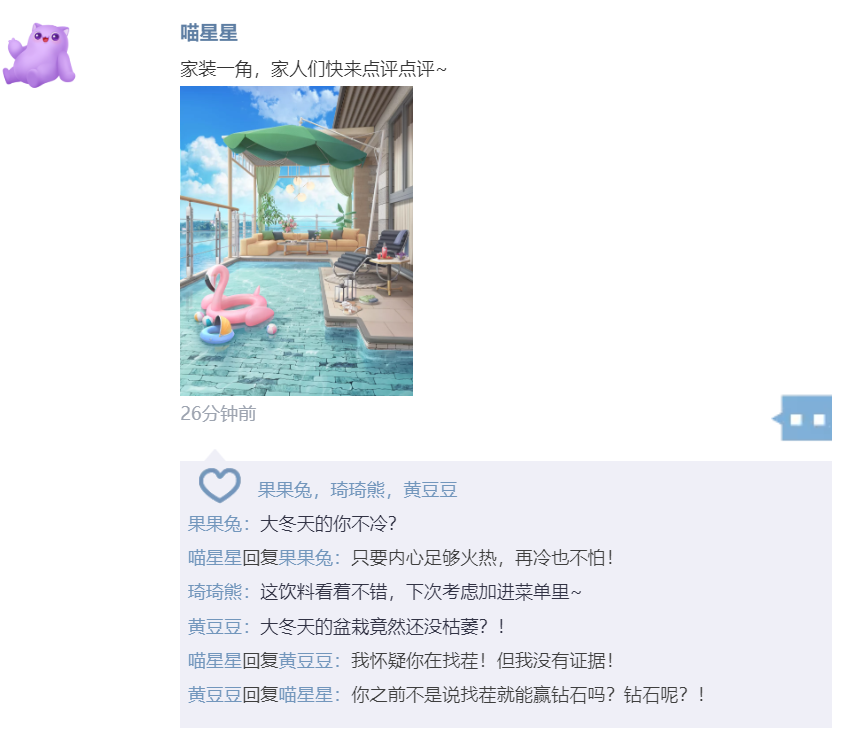Tap the heart like icon
Image resolution: width=841 pixels, height=741 pixels.
pos(220,485)
